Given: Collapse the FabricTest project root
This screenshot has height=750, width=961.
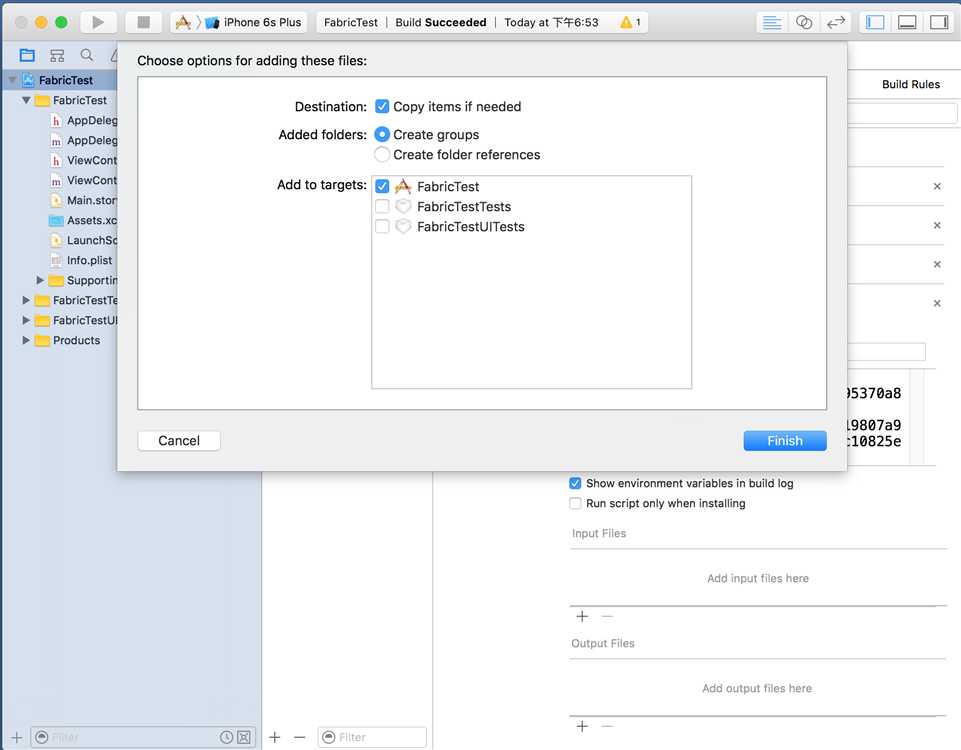Looking at the screenshot, I should click(12, 80).
